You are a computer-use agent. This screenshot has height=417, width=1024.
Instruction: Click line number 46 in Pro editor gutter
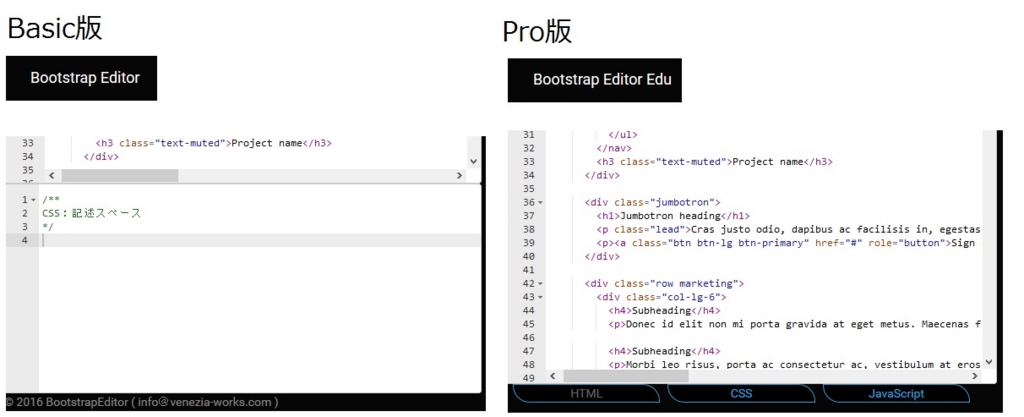528,337
